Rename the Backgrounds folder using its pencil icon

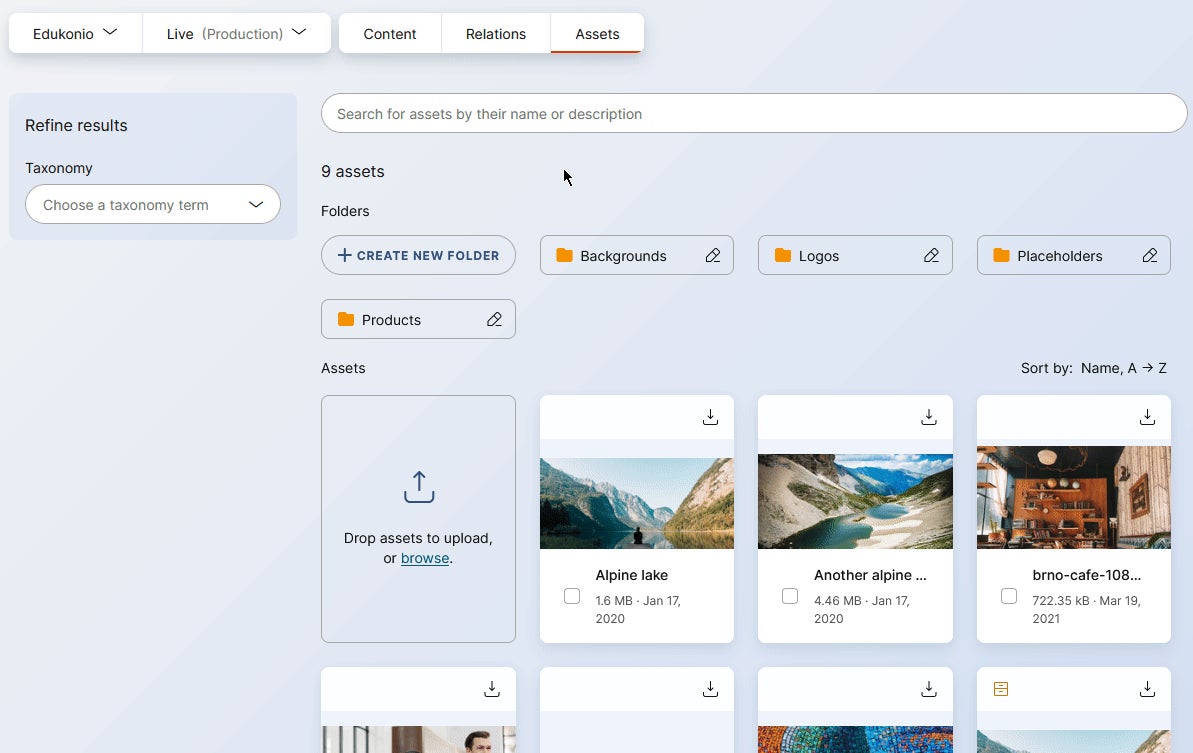(x=713, y=255)
